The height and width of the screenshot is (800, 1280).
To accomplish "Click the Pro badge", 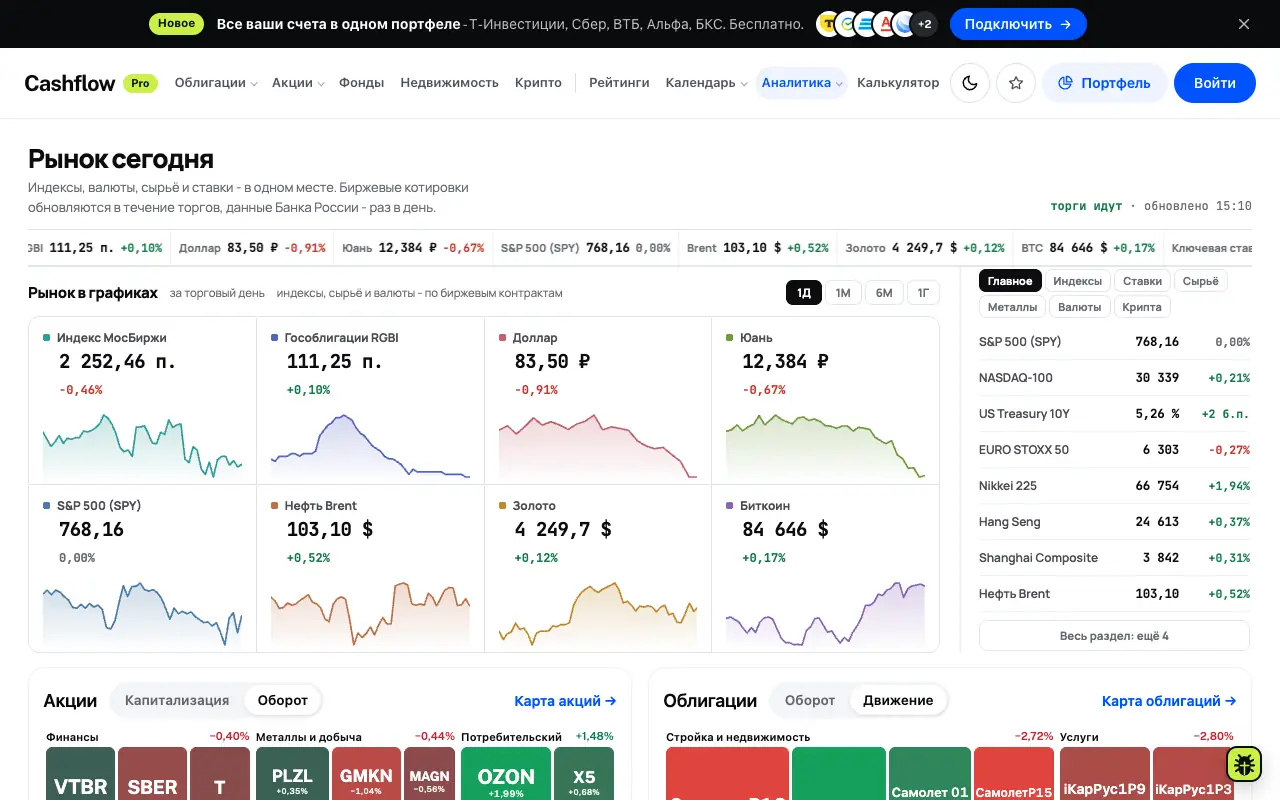I will click(141, 83).
